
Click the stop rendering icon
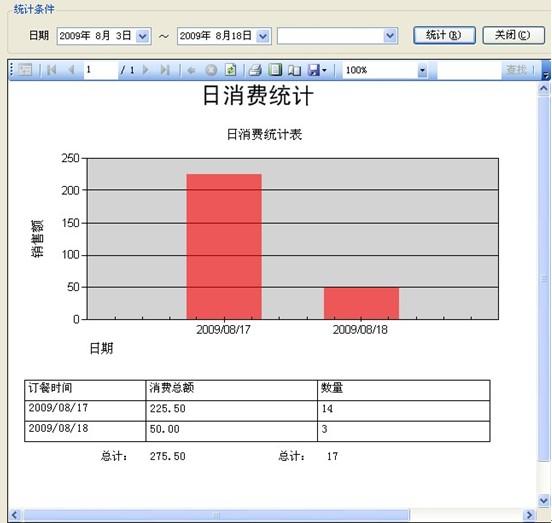coord(211,70)
